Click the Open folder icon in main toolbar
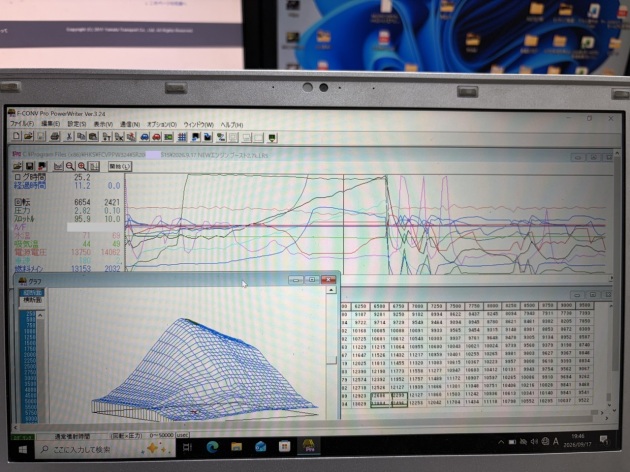 tap(29, 137)
